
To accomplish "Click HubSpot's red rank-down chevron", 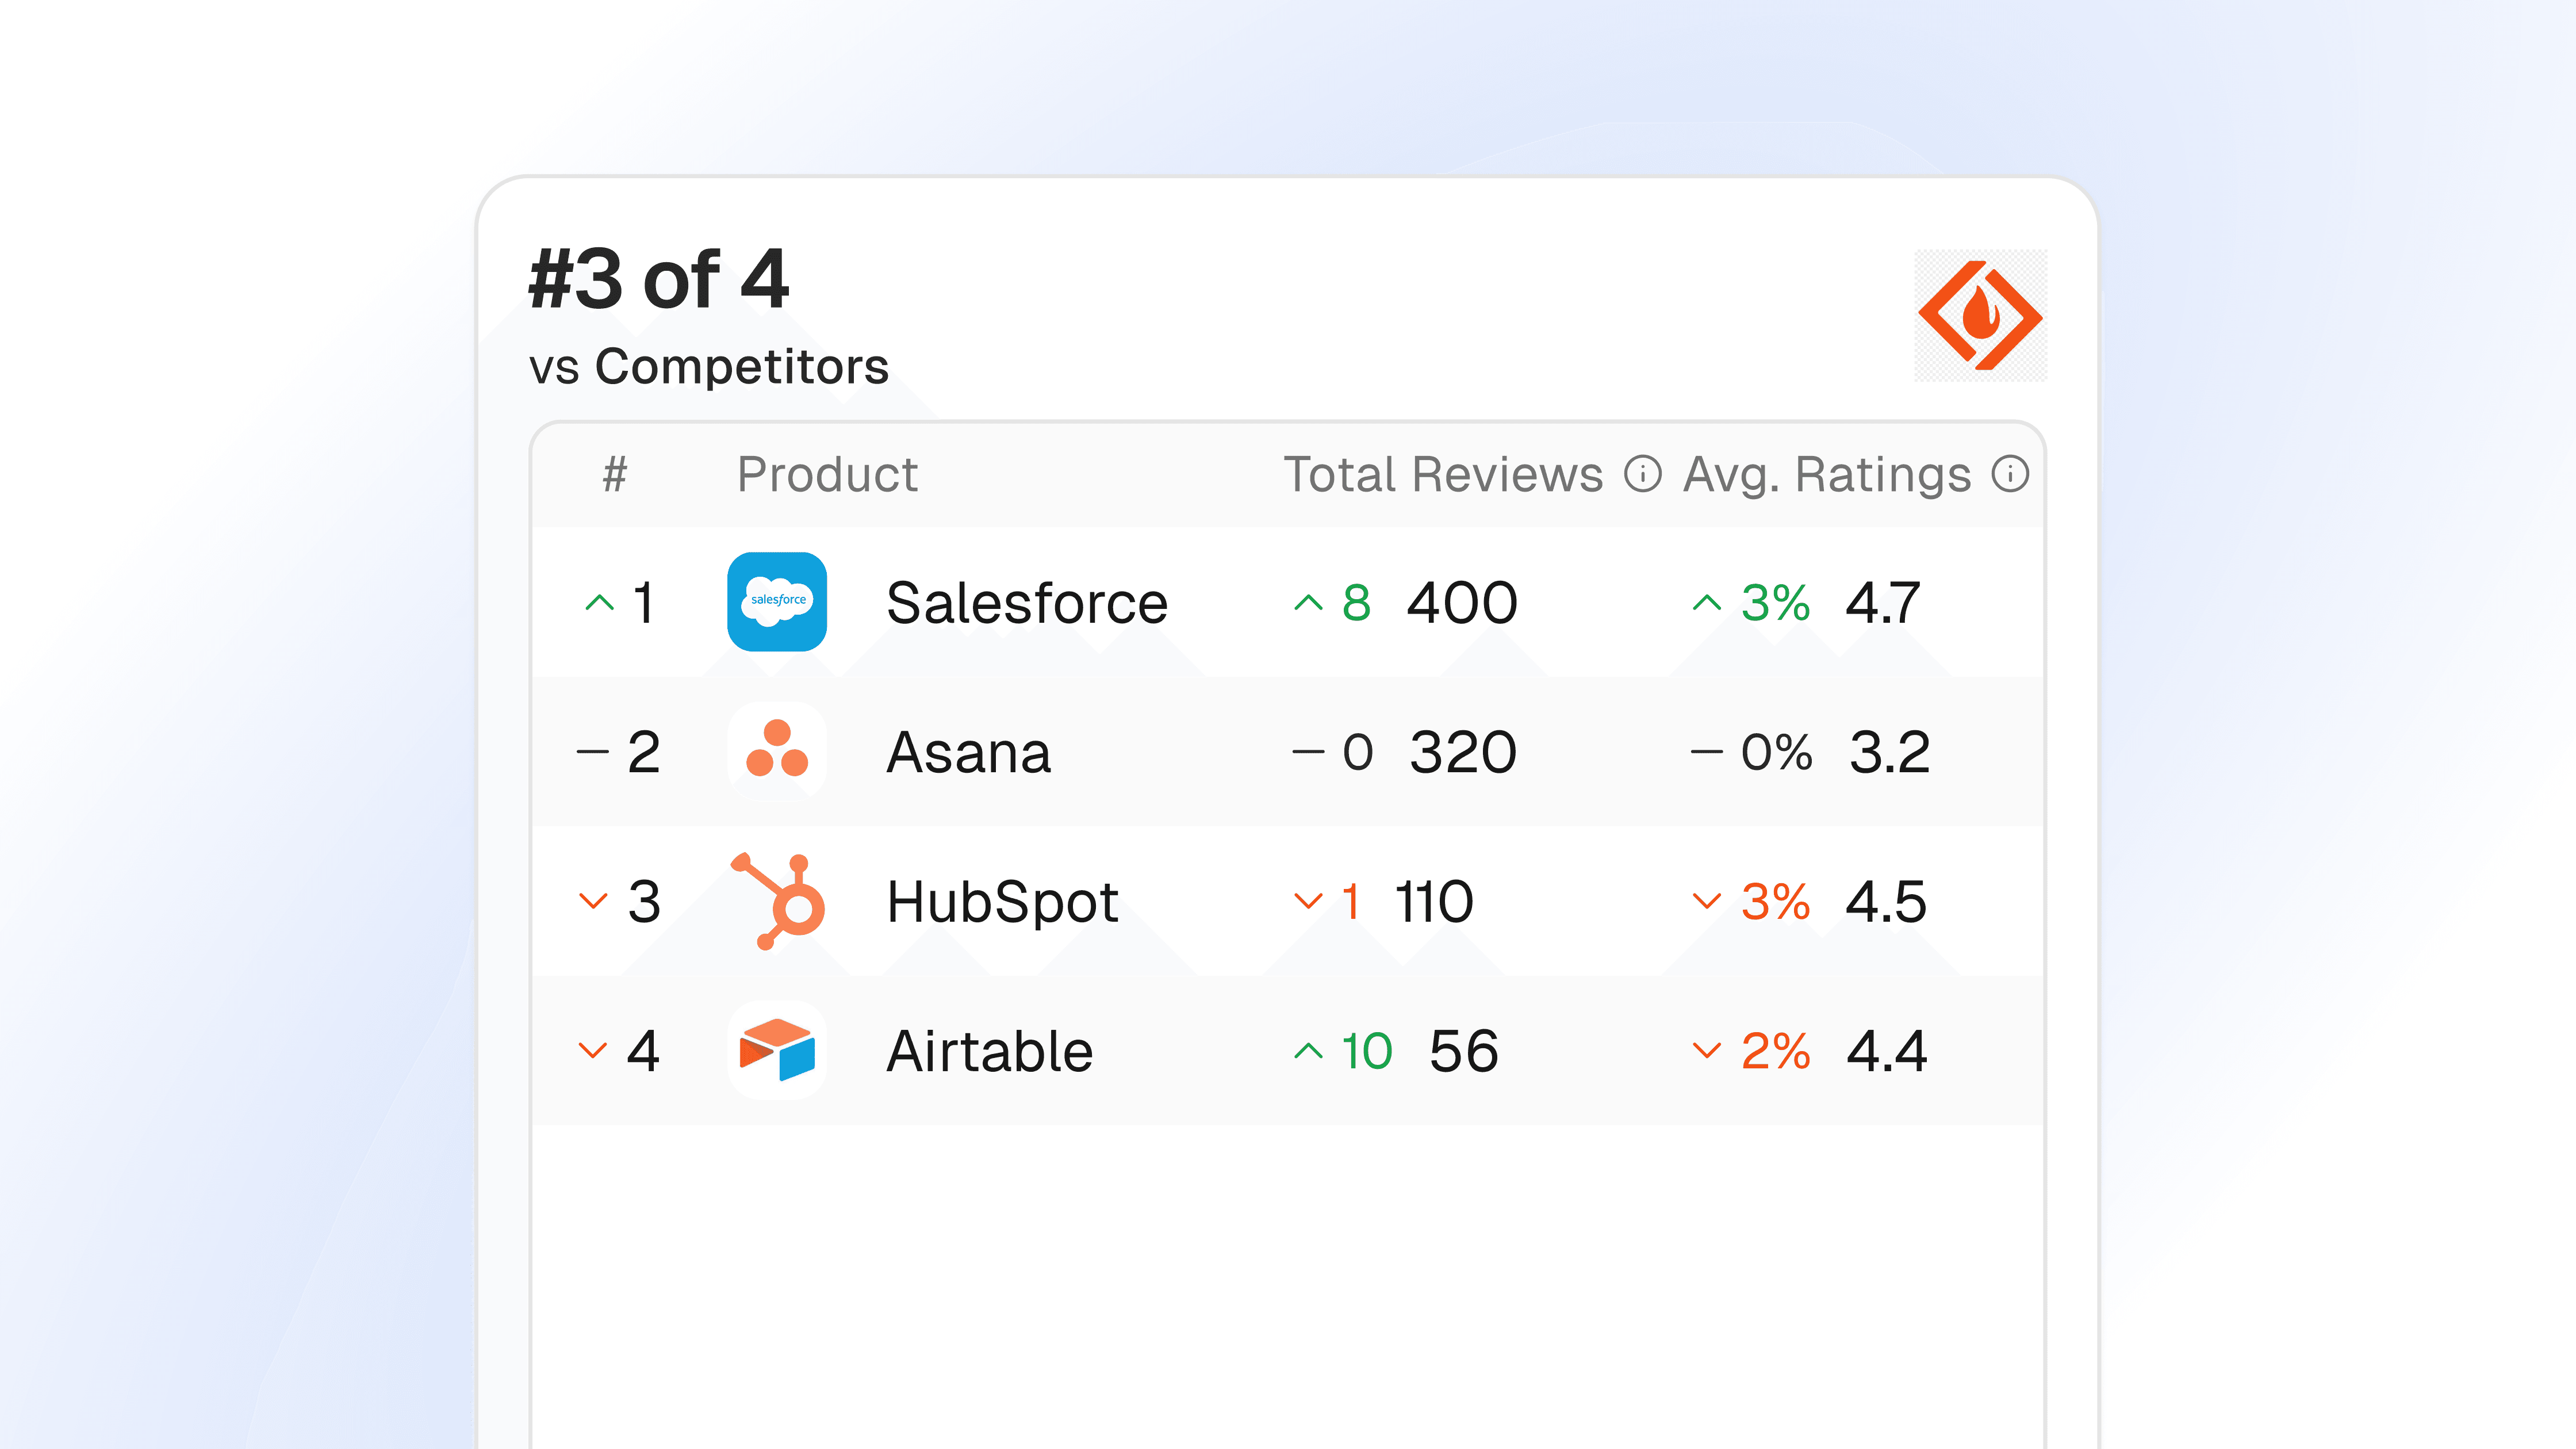I will 593,901.
